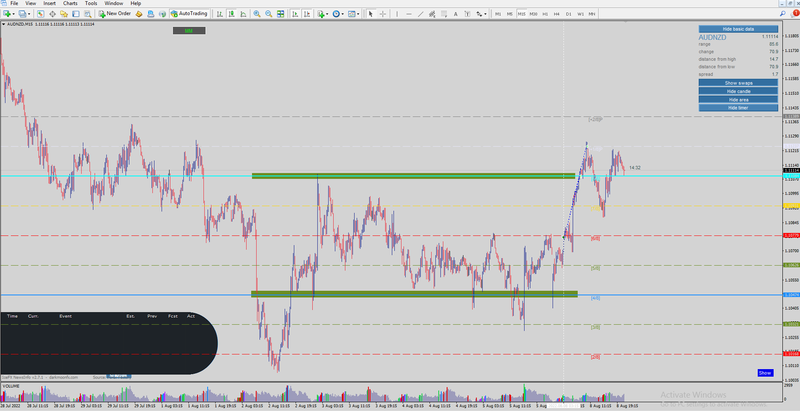Viewport: 800px width, 411px height.
Task: Tile chart windows using grid icon
Action: [x=280, y=14]
